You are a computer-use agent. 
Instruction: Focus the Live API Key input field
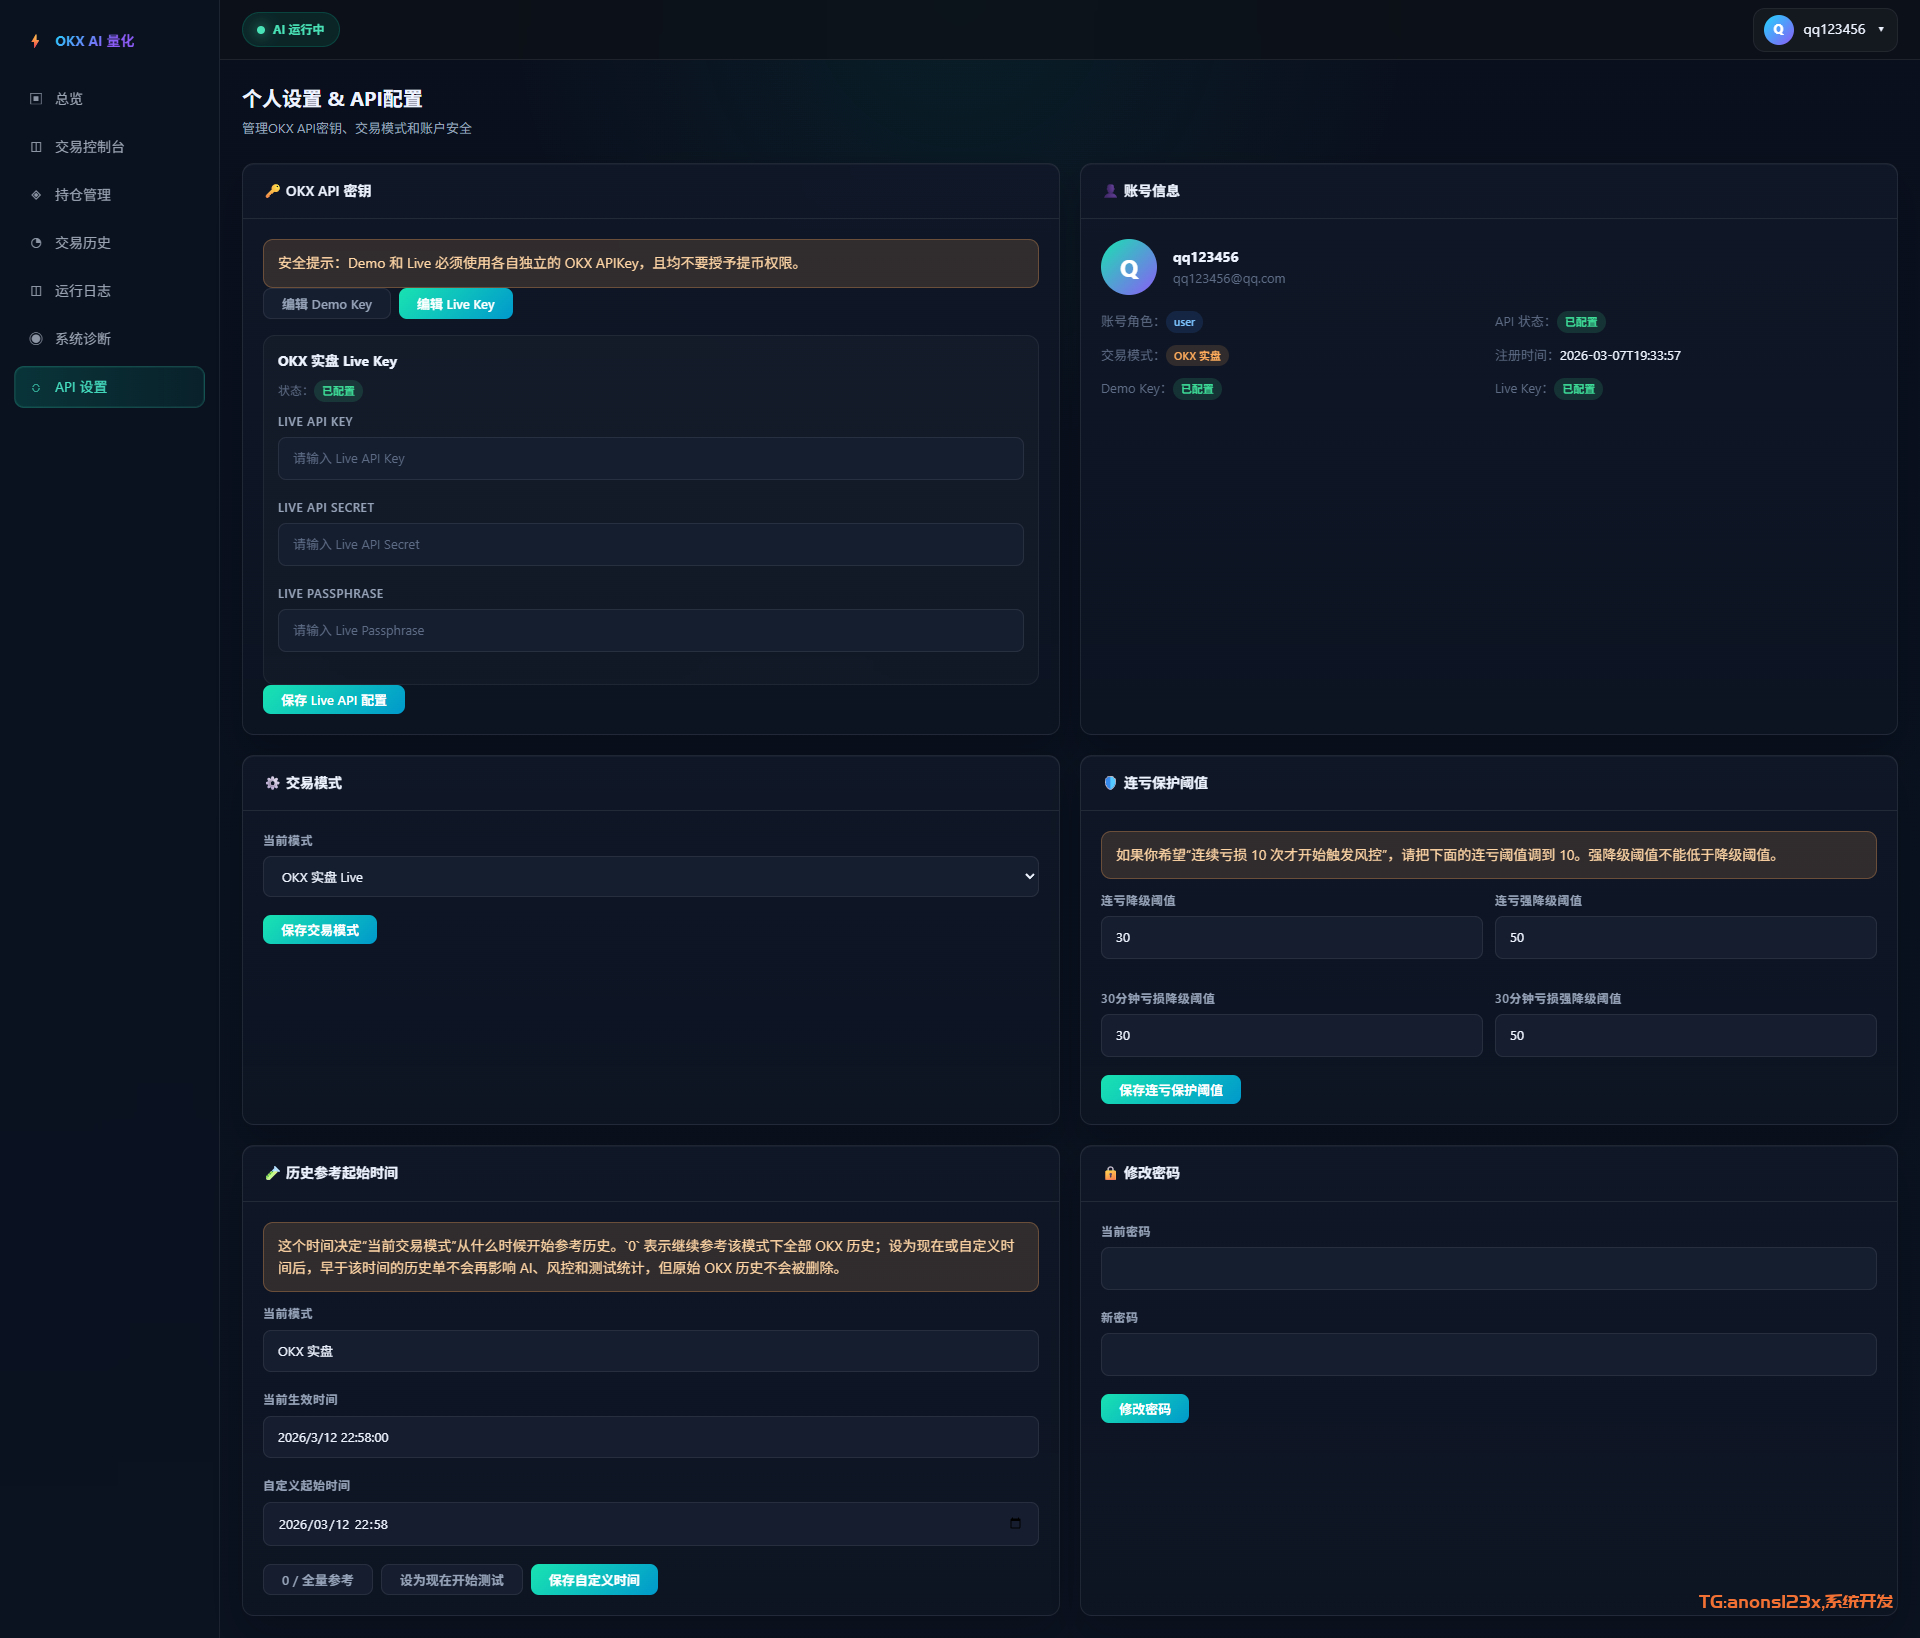coord(650,459)
